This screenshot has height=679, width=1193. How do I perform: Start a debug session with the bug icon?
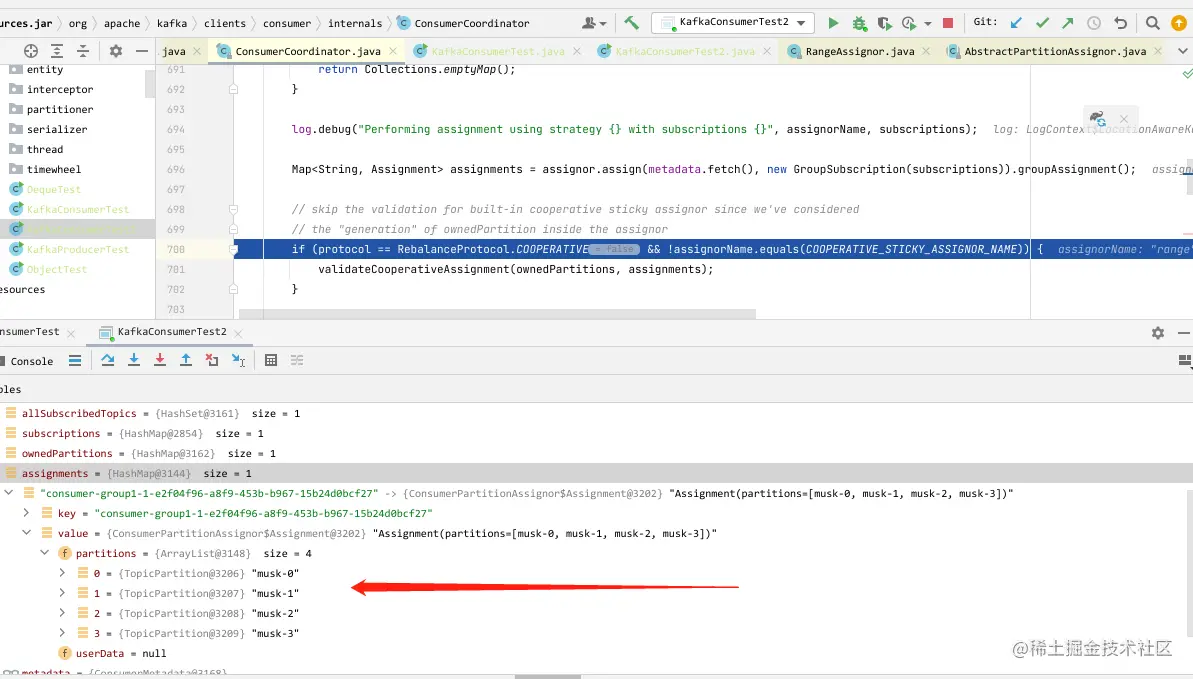pos(859,23)
